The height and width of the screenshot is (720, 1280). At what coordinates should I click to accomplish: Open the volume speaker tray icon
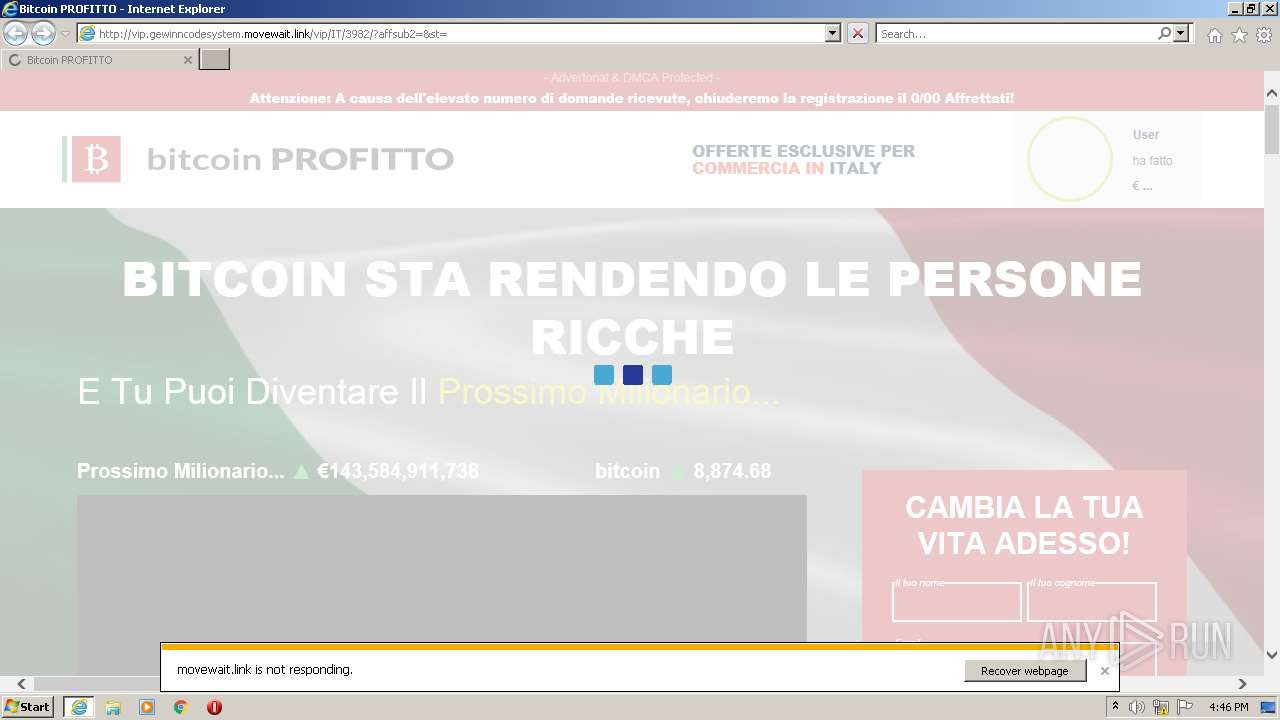[1137, 707]
